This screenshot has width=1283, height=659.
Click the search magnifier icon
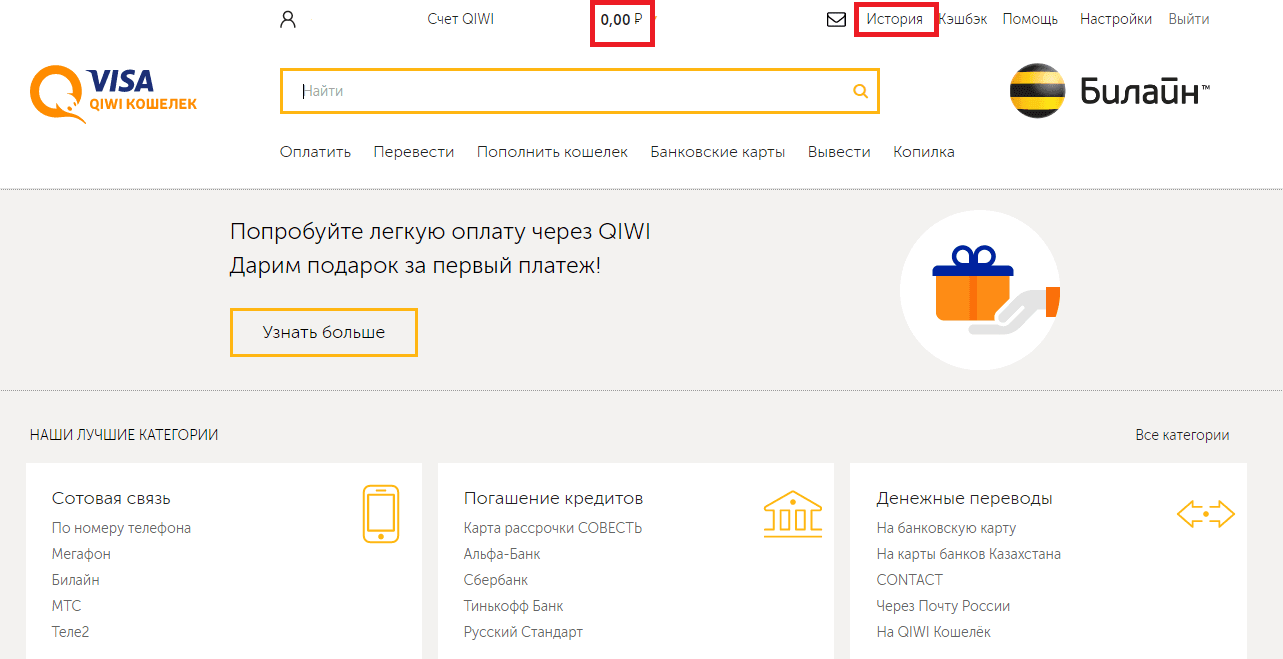pyautogui.click(x=860, y=91)
